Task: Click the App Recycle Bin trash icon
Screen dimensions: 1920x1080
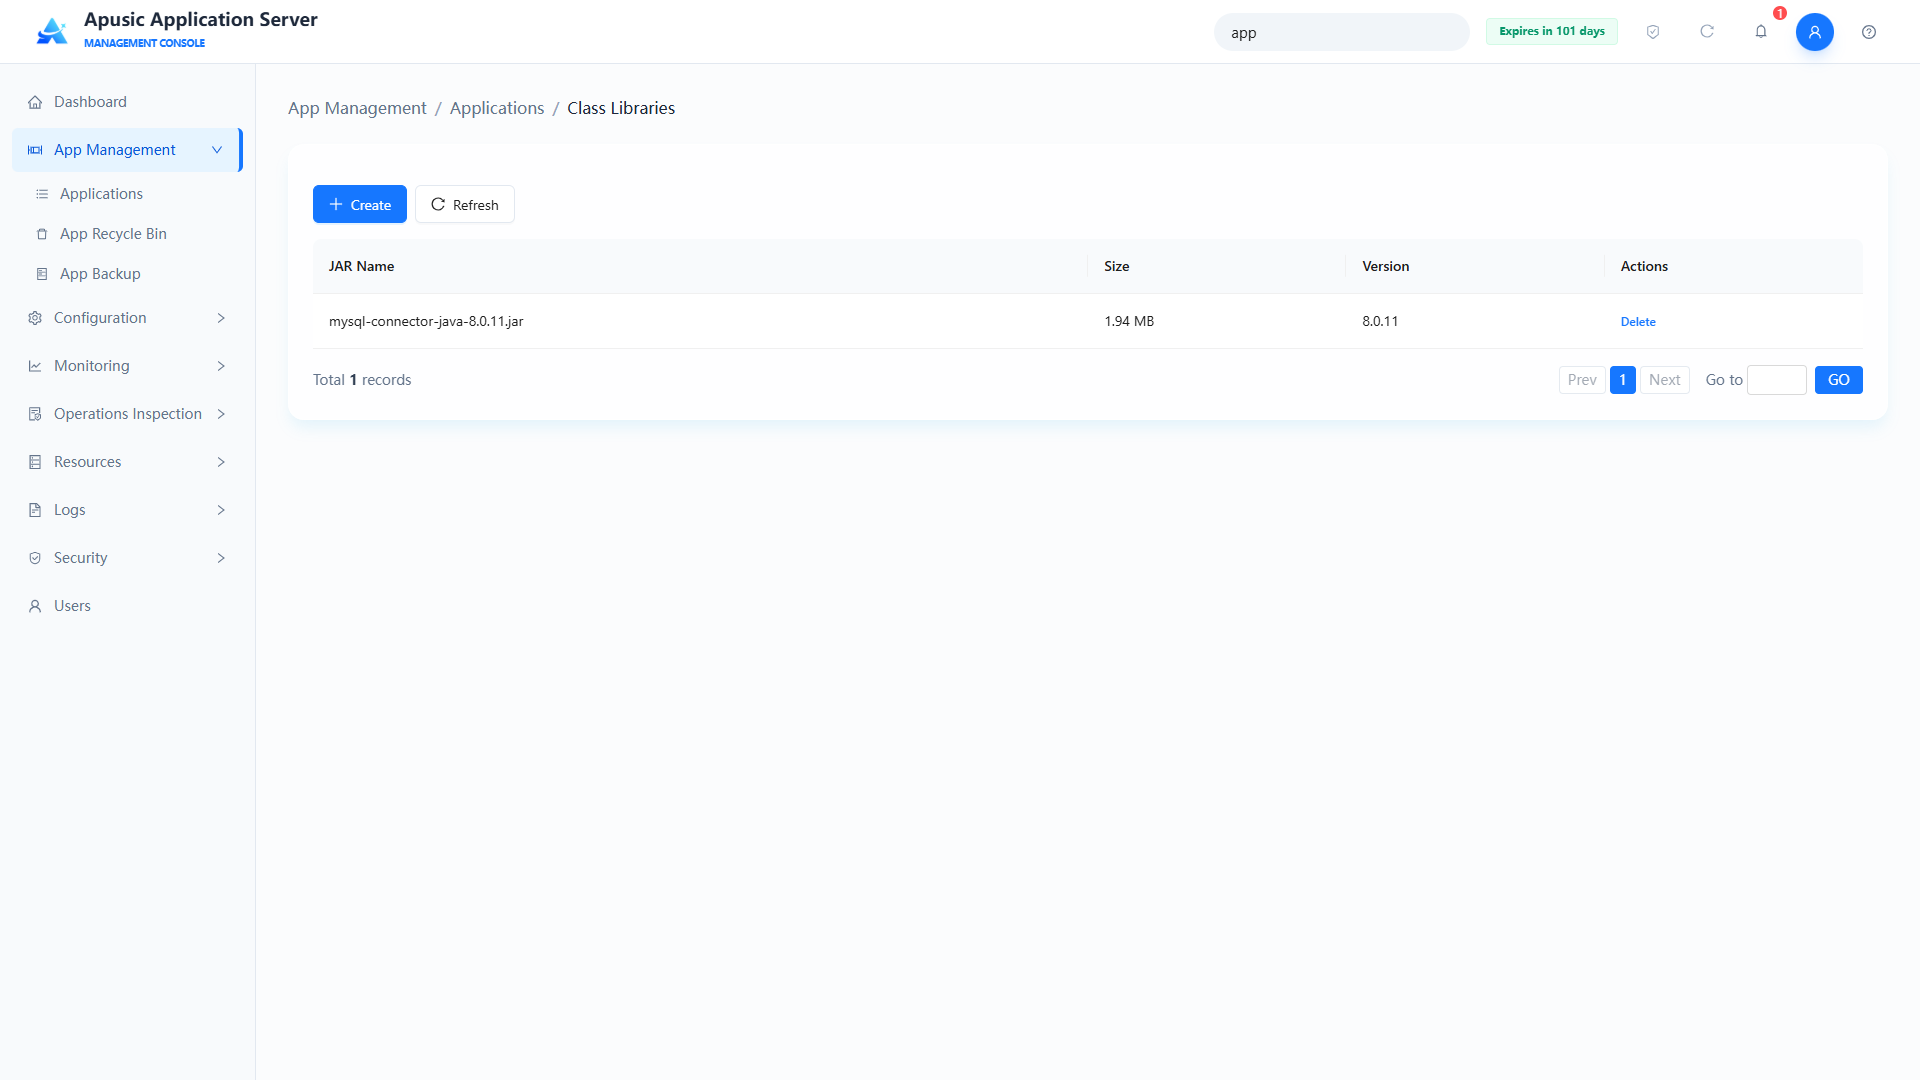Action: click(x=42, y=234)
